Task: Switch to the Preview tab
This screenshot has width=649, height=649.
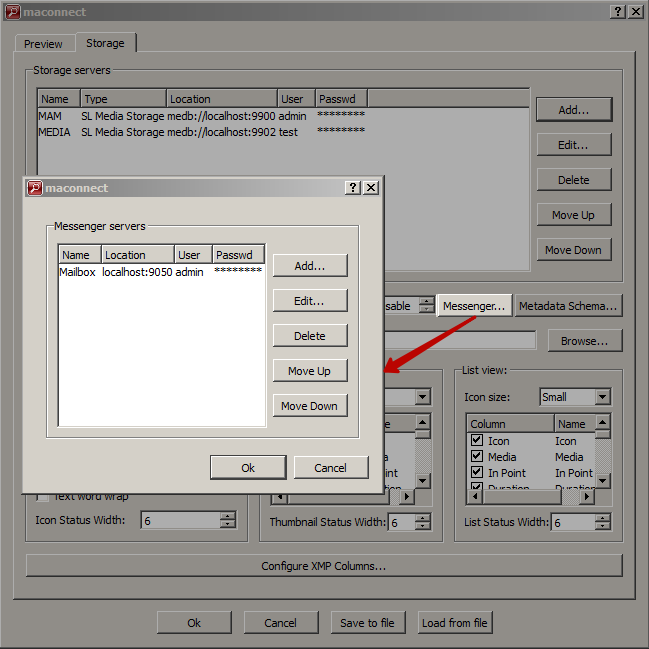Action: point(43,43)
